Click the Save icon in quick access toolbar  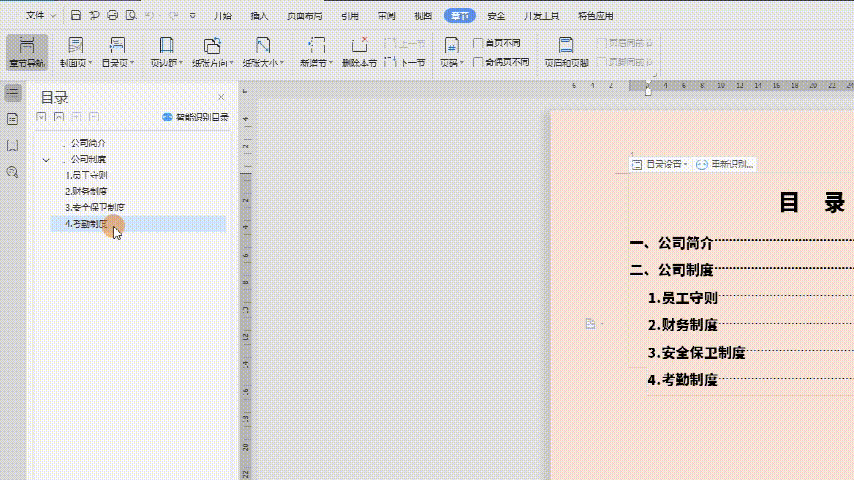click(x=76, y=16)
